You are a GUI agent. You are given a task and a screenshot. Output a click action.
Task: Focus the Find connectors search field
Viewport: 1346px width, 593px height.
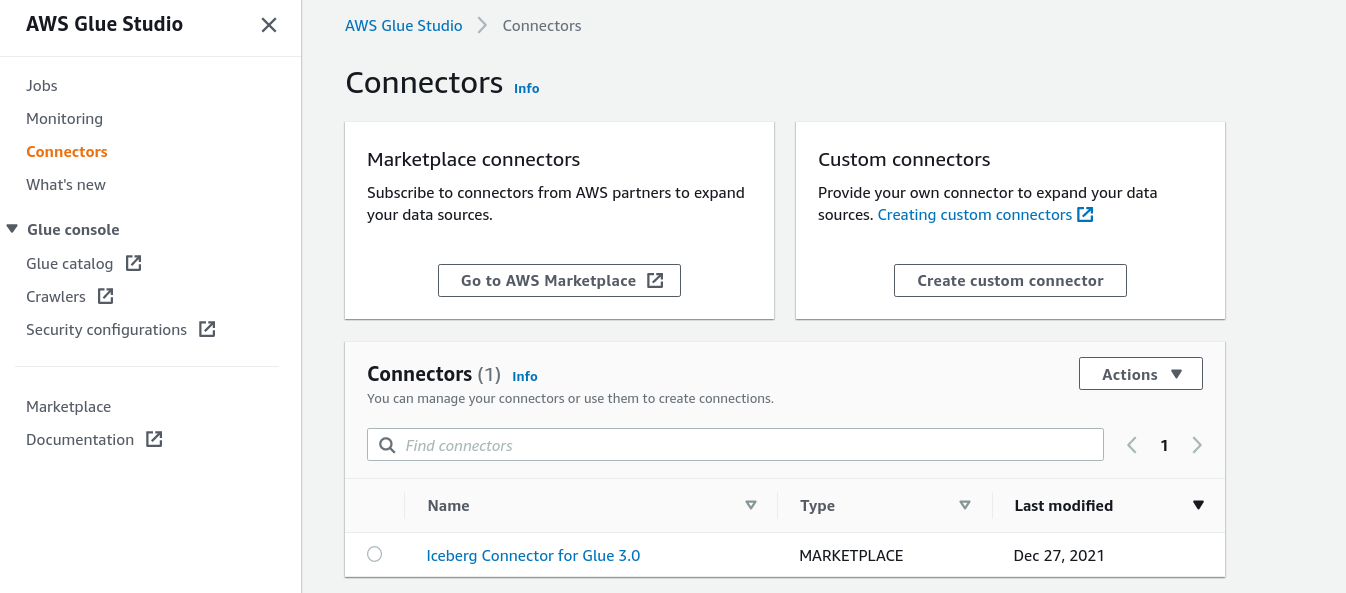click(735, 445)
